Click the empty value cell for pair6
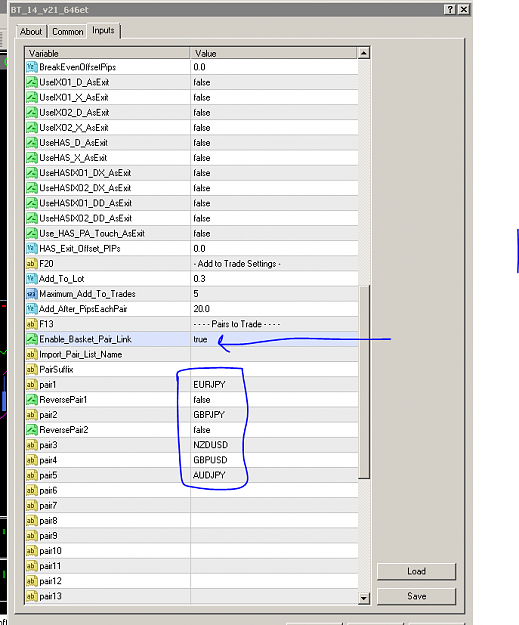Image resolution: width=519 pixels, height=625 pixels. (274, 490)
